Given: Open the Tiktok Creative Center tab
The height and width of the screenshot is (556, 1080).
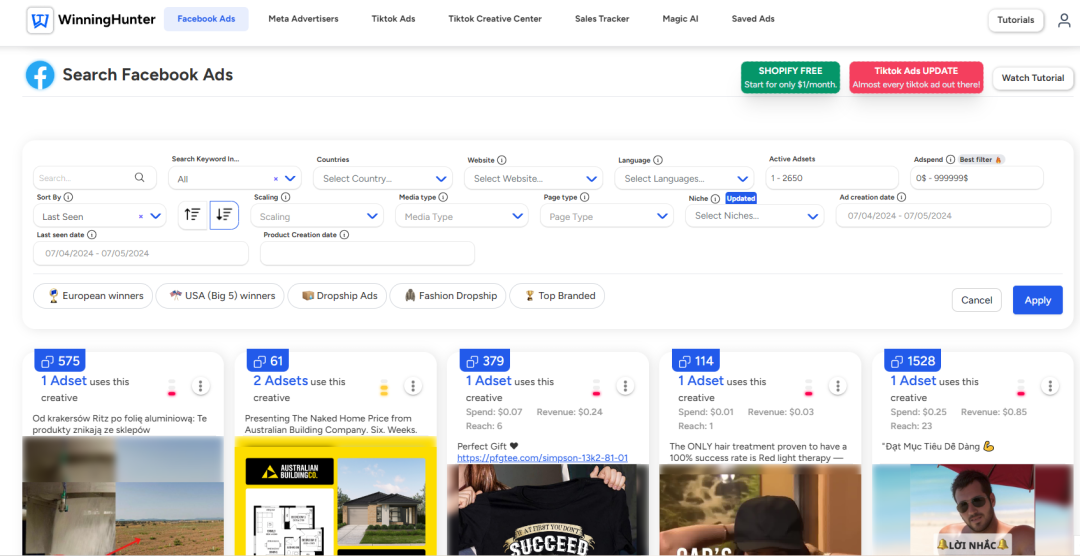Looking at the screenshot, I should (x=495, y=19).
